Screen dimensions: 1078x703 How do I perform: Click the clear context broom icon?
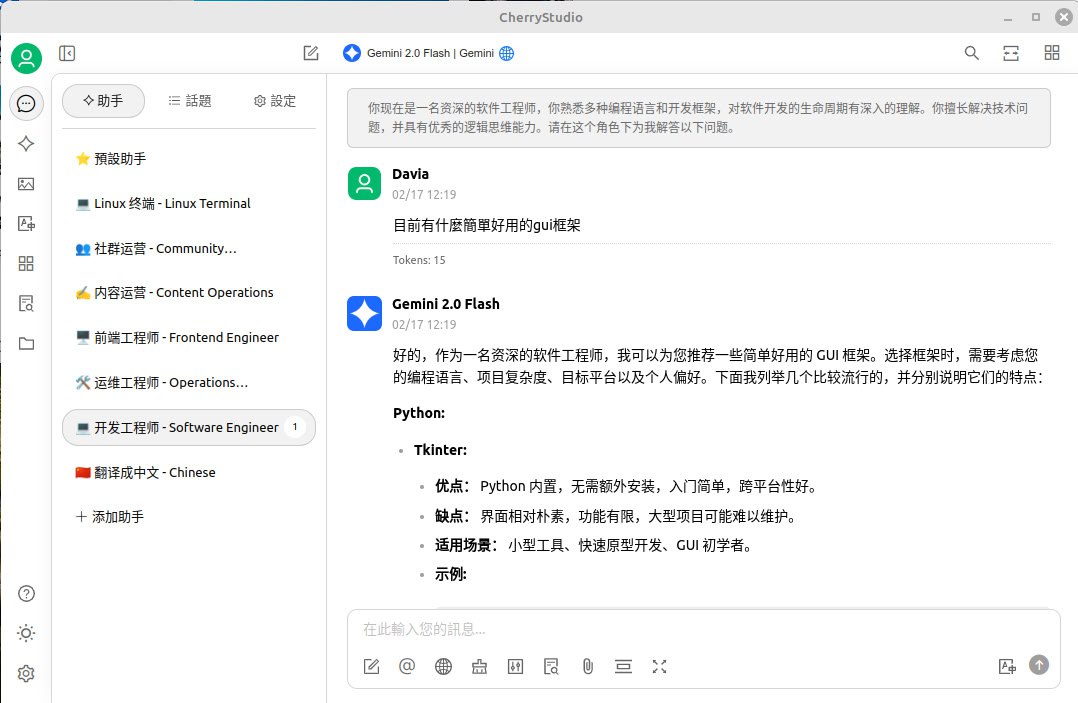coord(479,666)
